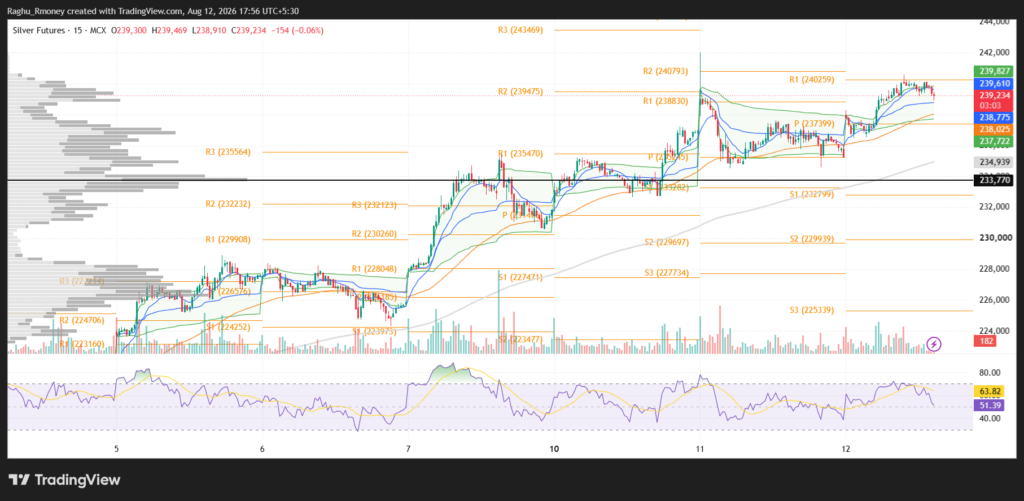Click the red 239,234 last price tag

pos(993,95)
